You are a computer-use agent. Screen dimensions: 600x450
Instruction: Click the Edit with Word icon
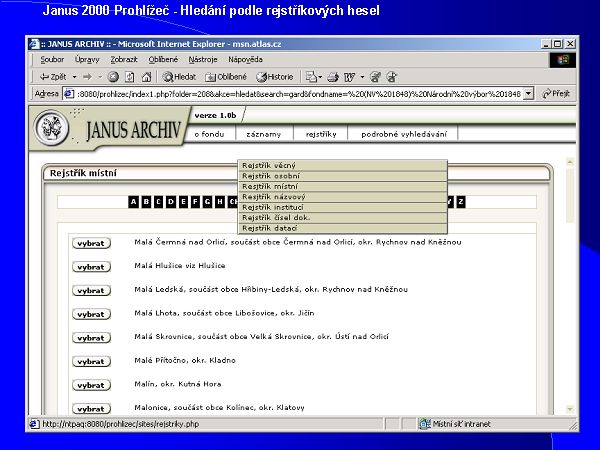tap(349, 77)
